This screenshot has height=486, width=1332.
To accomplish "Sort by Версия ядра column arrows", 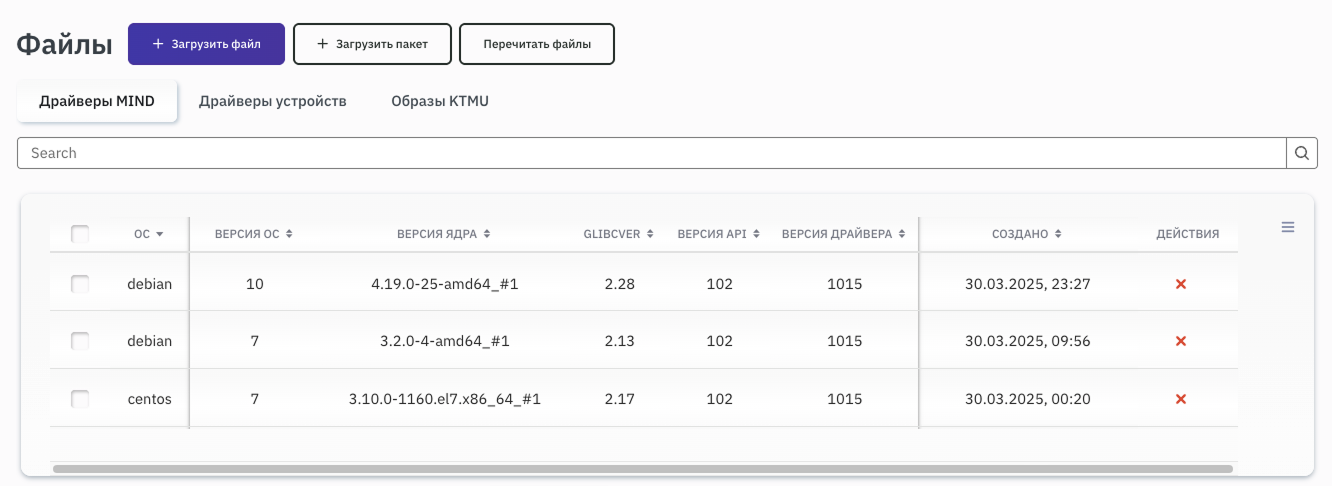I will click(x=487, y=234).
